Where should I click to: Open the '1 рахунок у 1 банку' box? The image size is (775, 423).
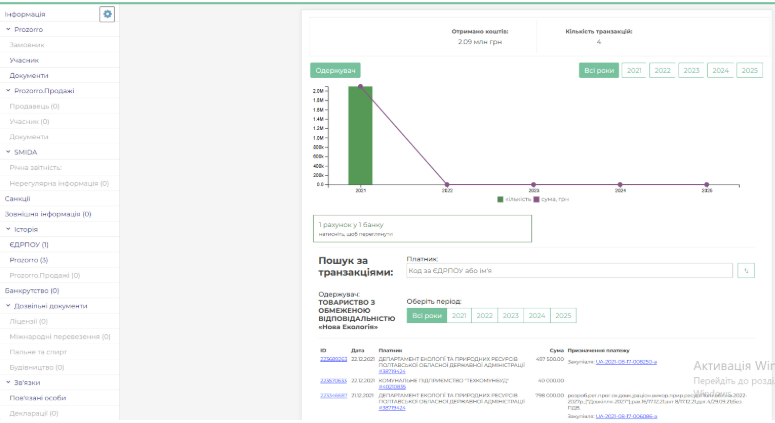pos(421,229)
